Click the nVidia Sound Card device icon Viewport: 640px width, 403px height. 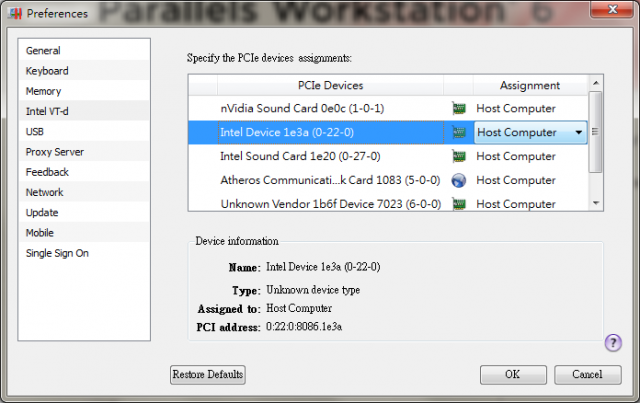(459, 109)
